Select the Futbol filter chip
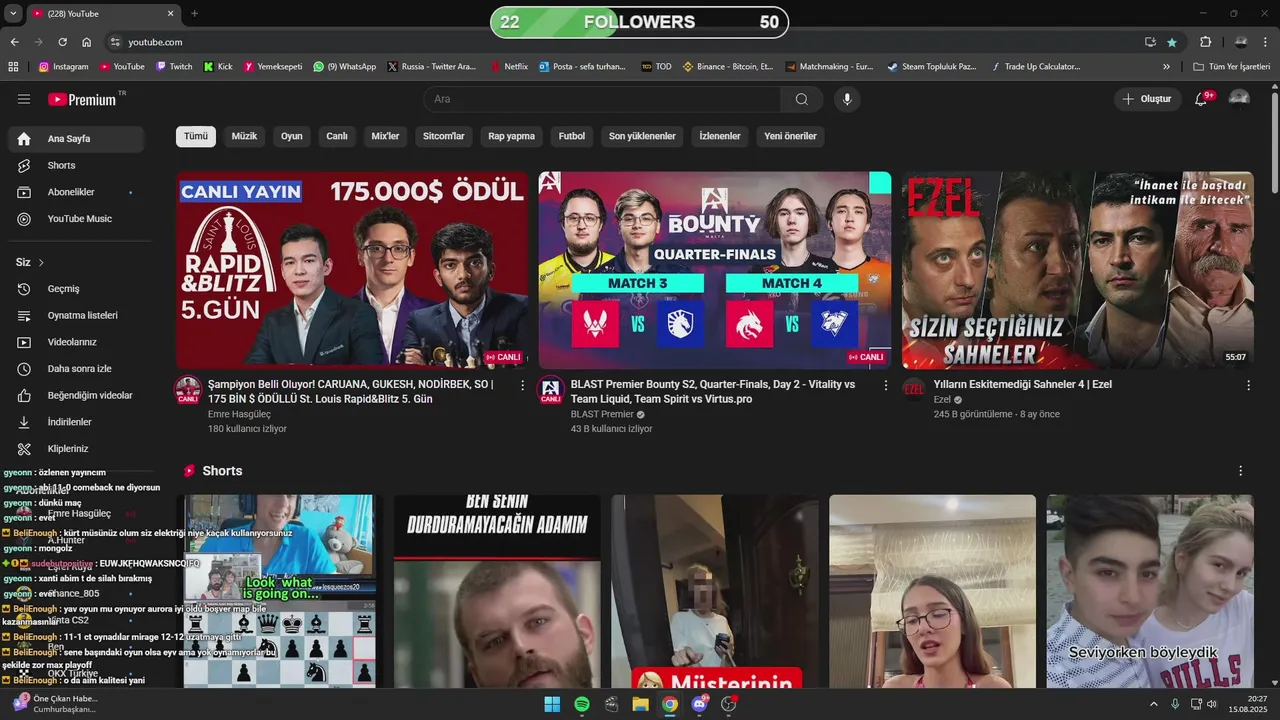Viewport: 1280px width, 720px height. click(x=572, y=136)
